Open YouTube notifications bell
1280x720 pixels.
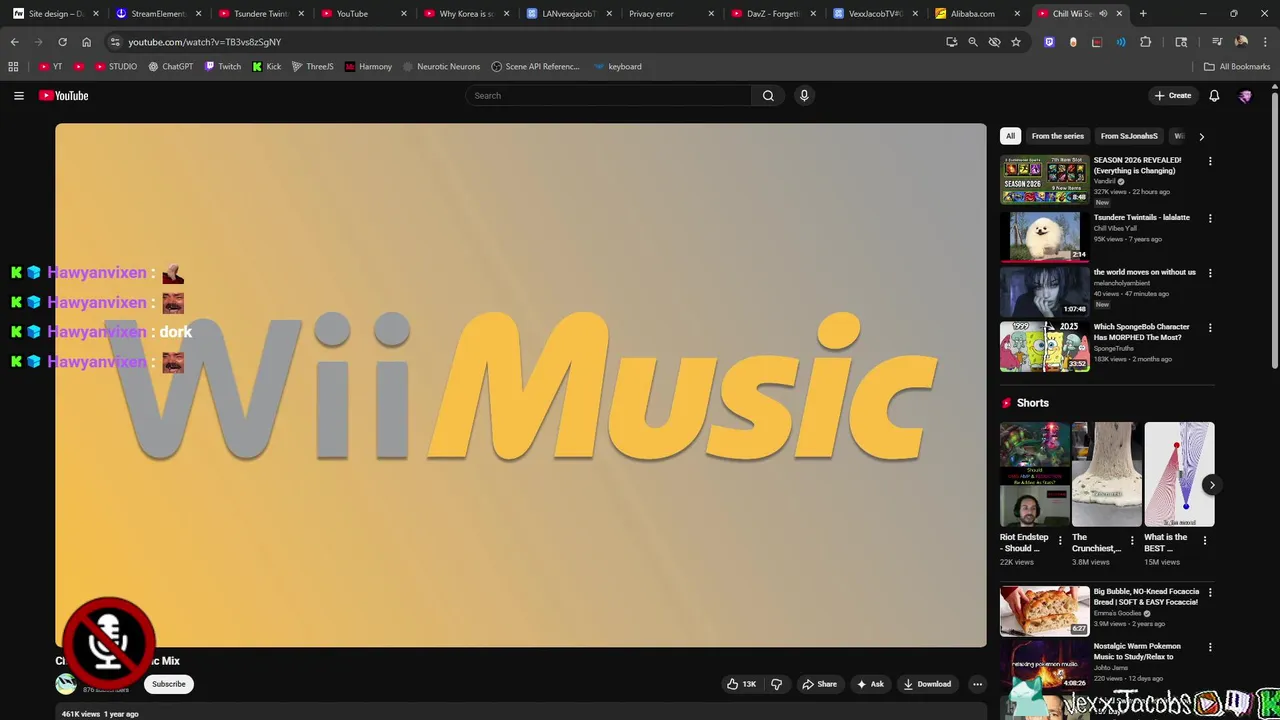click(x=1214, y=96)
